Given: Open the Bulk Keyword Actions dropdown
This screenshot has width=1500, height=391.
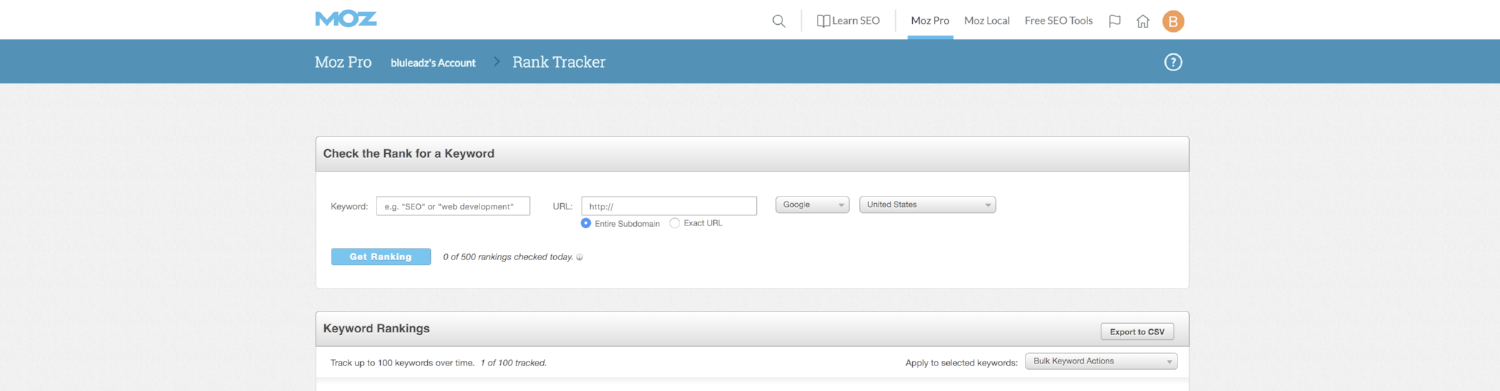Looking at the screenshot, I should coord(1101,361).
